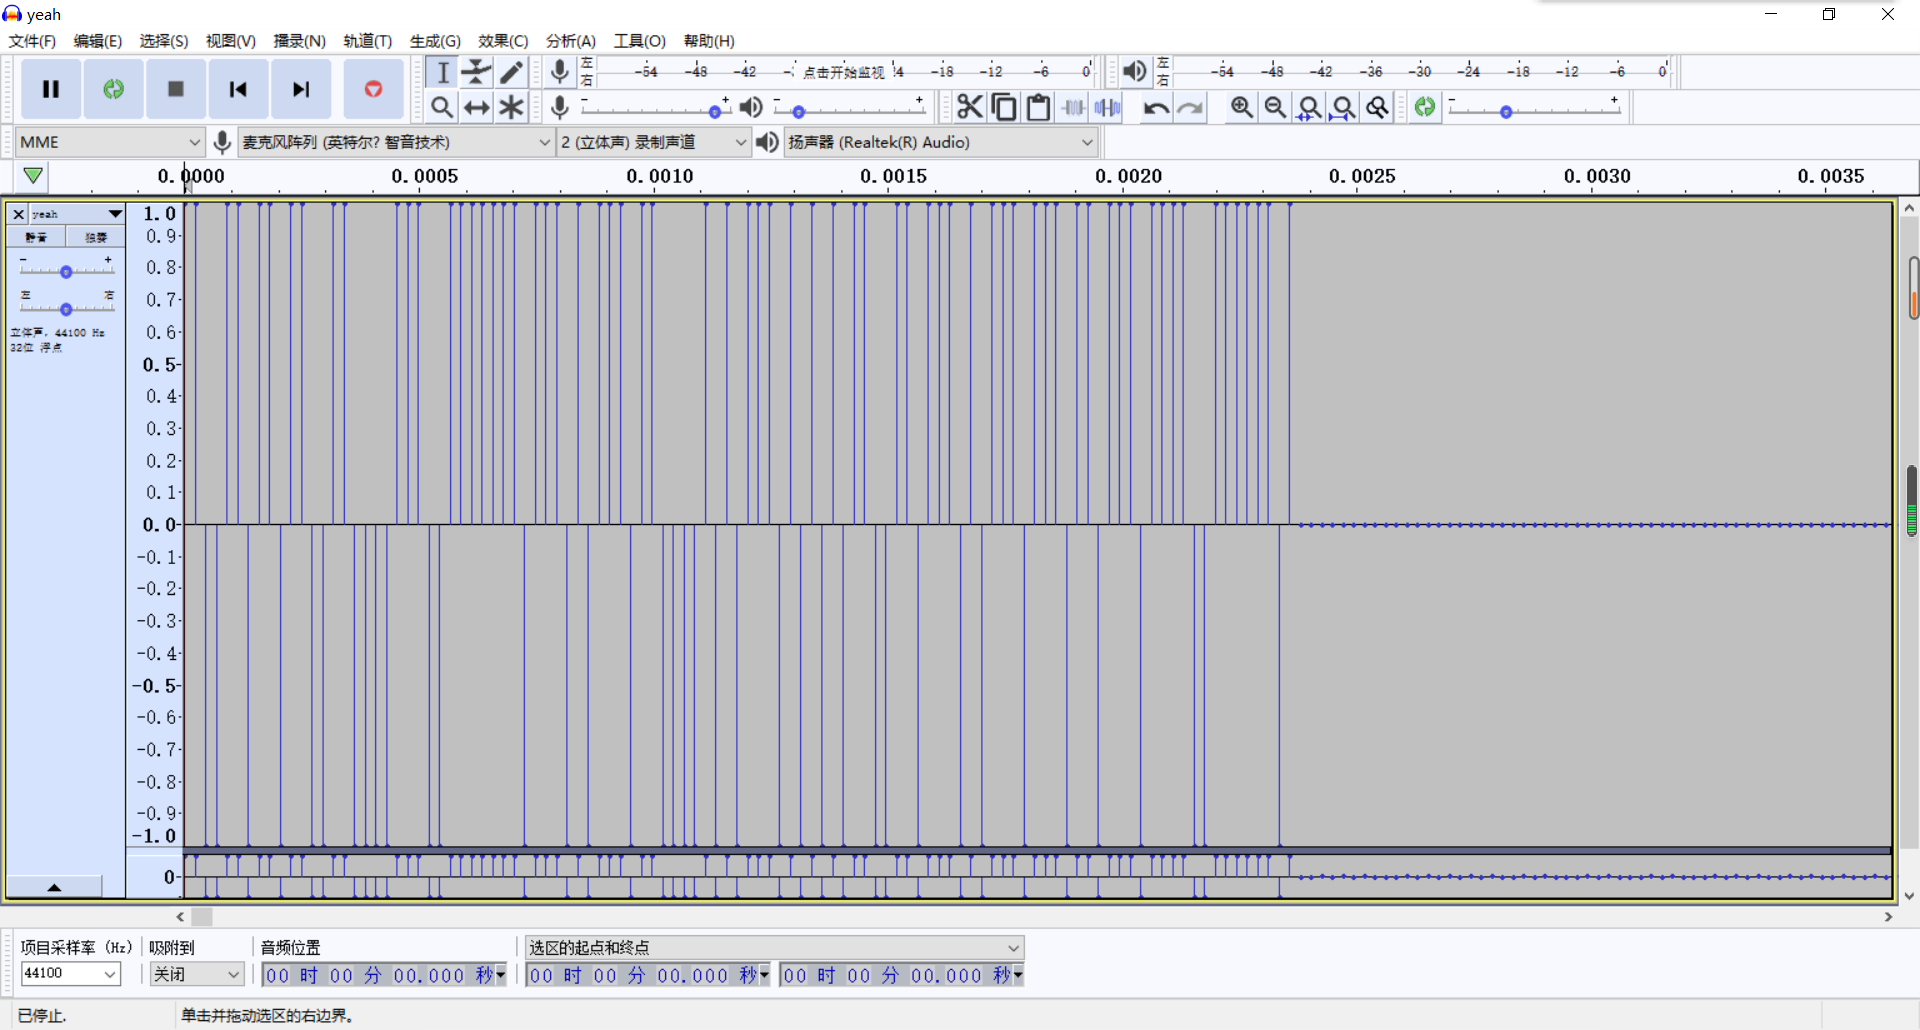Expand the project sample rate 44100 dropdown
Screen dimensions: 1920x1030
tap(110, 973)
